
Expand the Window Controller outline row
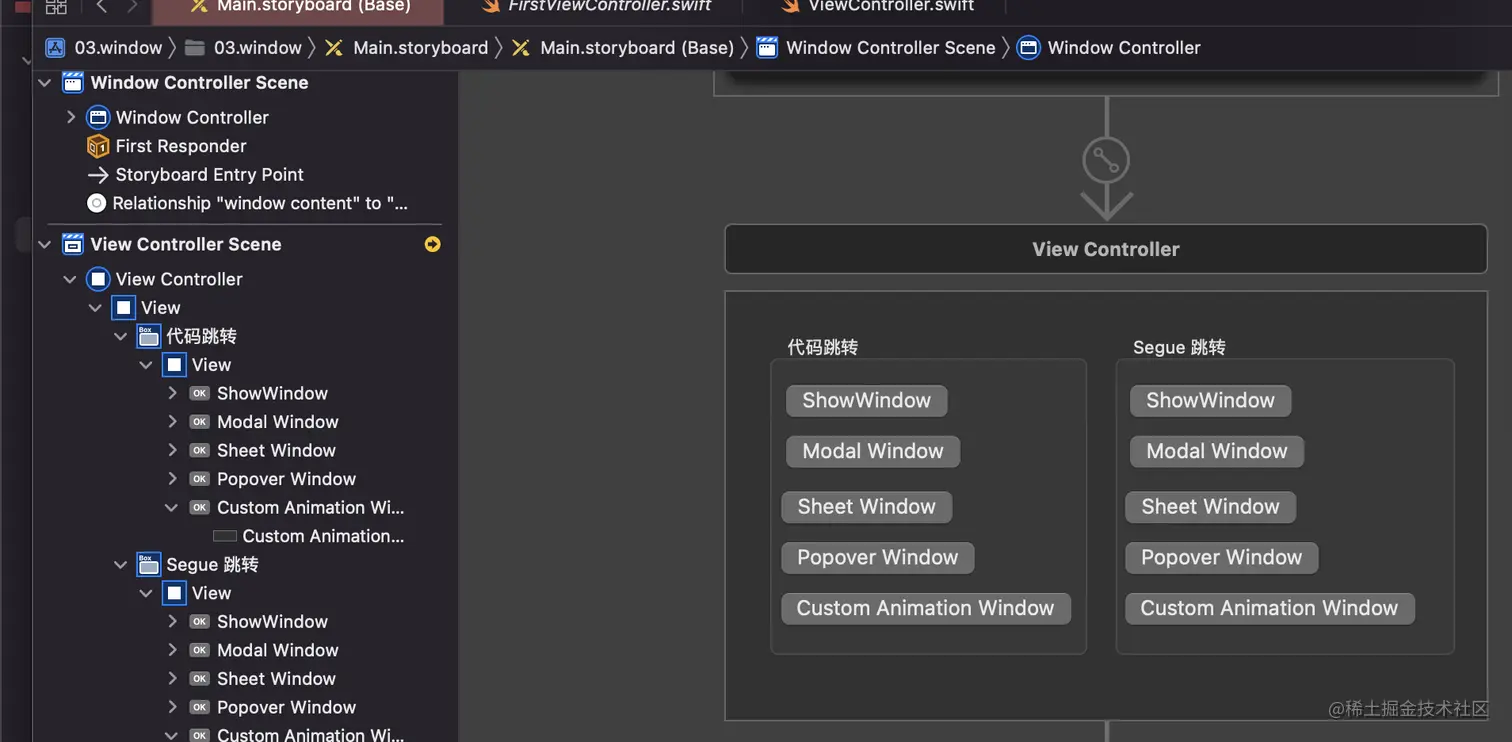tap(71, 118)
